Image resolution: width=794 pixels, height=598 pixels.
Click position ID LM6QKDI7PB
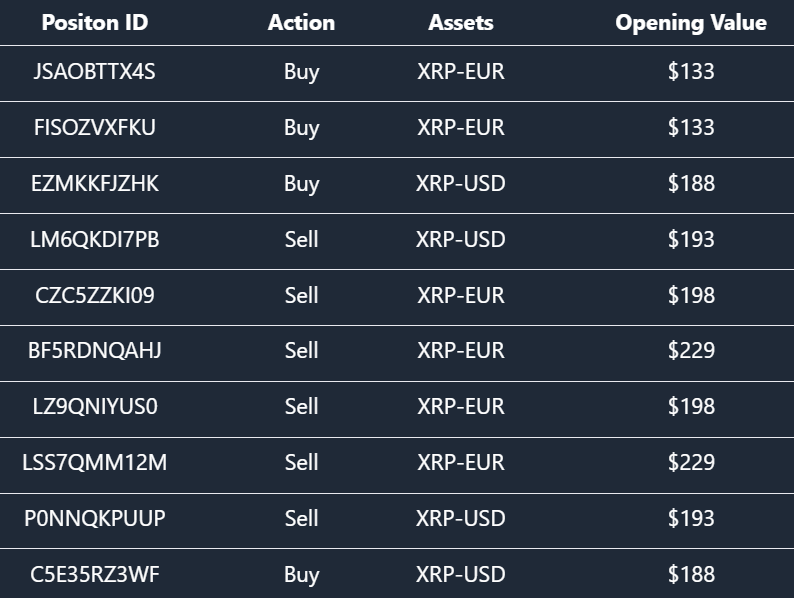click(x=95, y=240)
